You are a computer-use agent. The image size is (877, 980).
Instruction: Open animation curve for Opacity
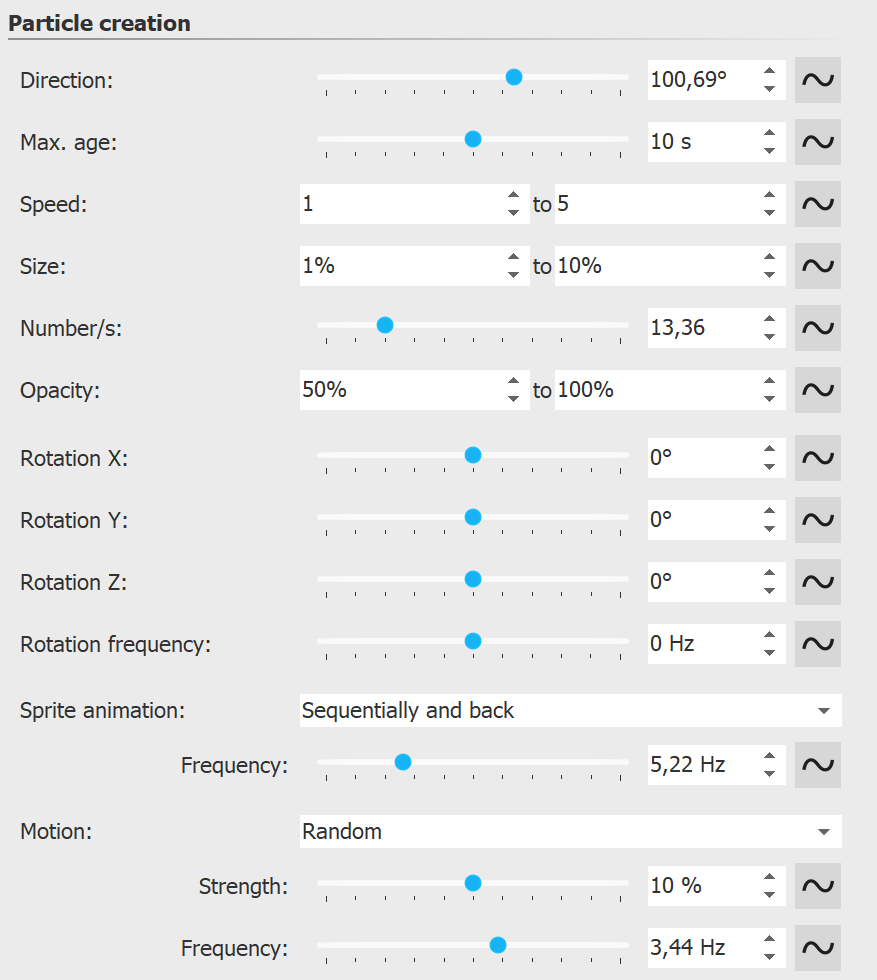[817, 390]
